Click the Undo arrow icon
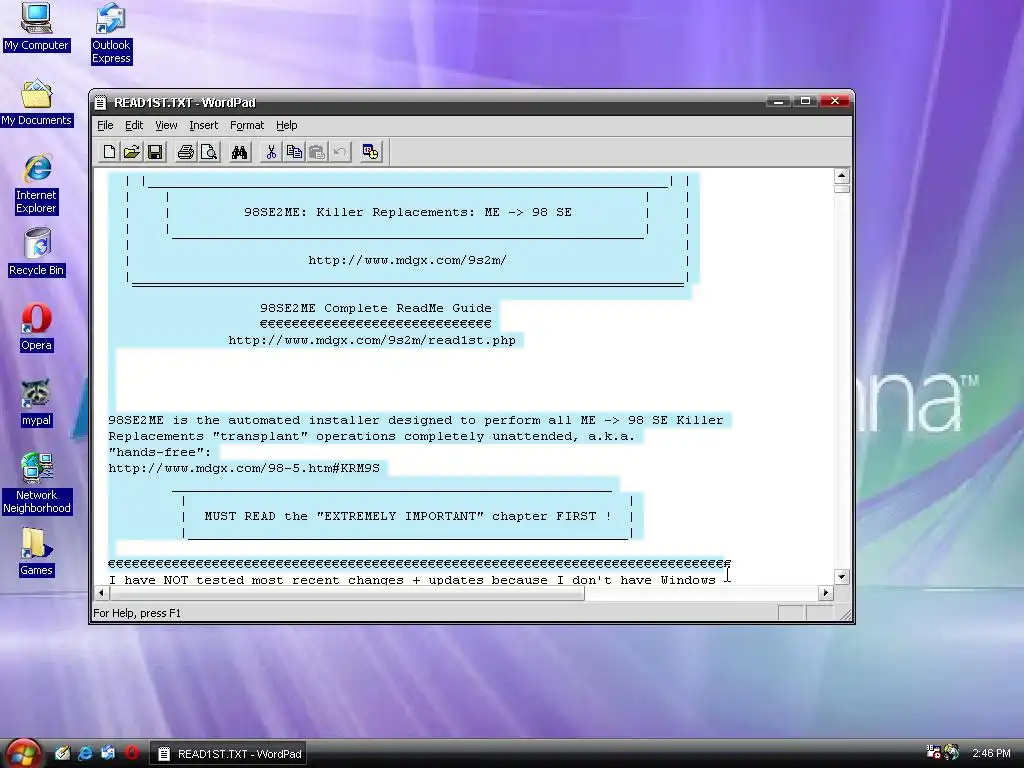The height and width of the screenshot is (768, 1024). click(x=340, y=152)
